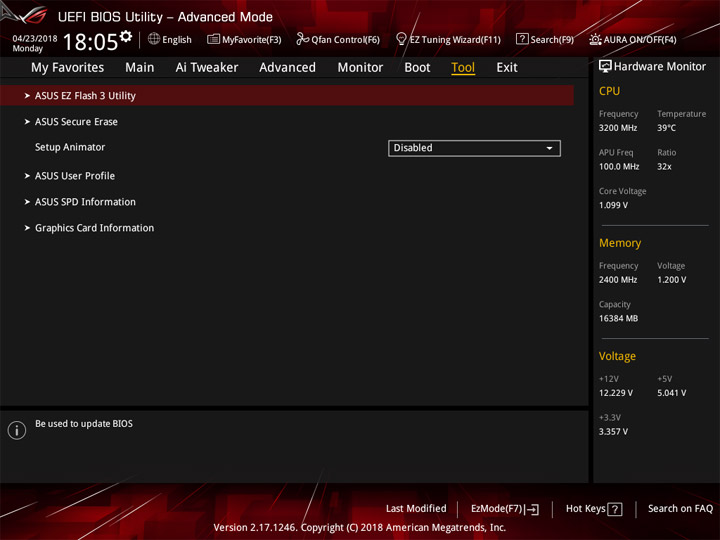Click the +5V 5.041 V value
Image resolution: width=720 pixels, height=540 pixels.
pyautogui.click(x=672, y=393)
